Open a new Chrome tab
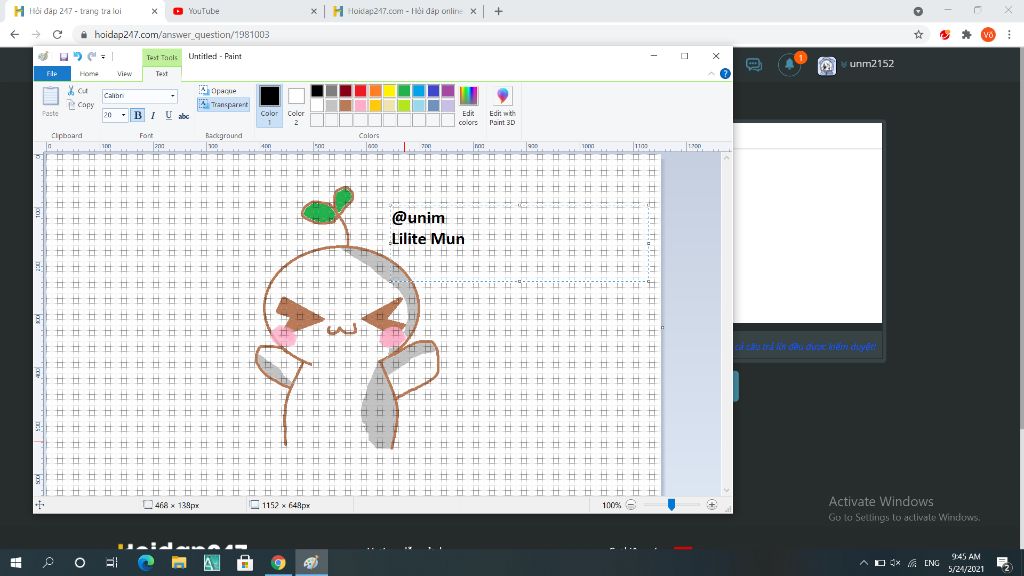Image resolution: width=1024 pixels, height=576 pixels. (498, 11)
